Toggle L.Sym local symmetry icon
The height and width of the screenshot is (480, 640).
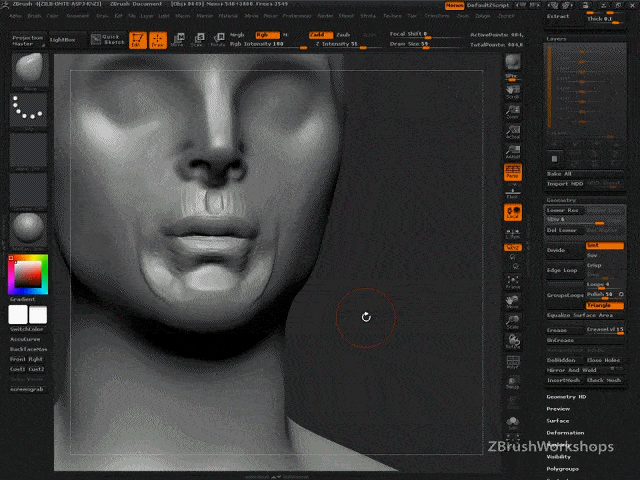tap(513, 233)
